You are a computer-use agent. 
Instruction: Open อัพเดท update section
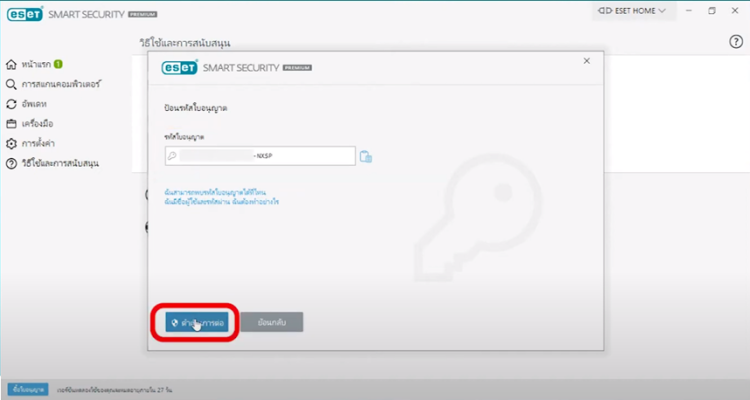tap(34, 104)
